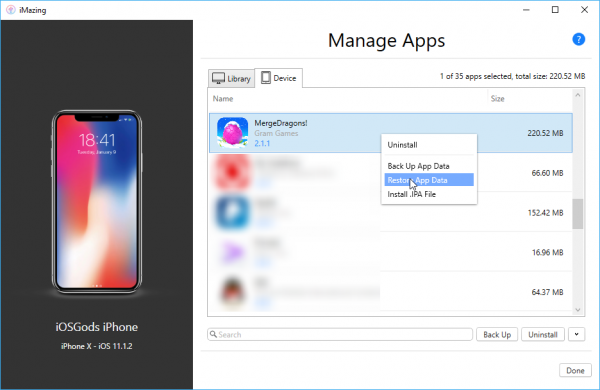Click the iMazing logo in title bar

pos(11,10)
